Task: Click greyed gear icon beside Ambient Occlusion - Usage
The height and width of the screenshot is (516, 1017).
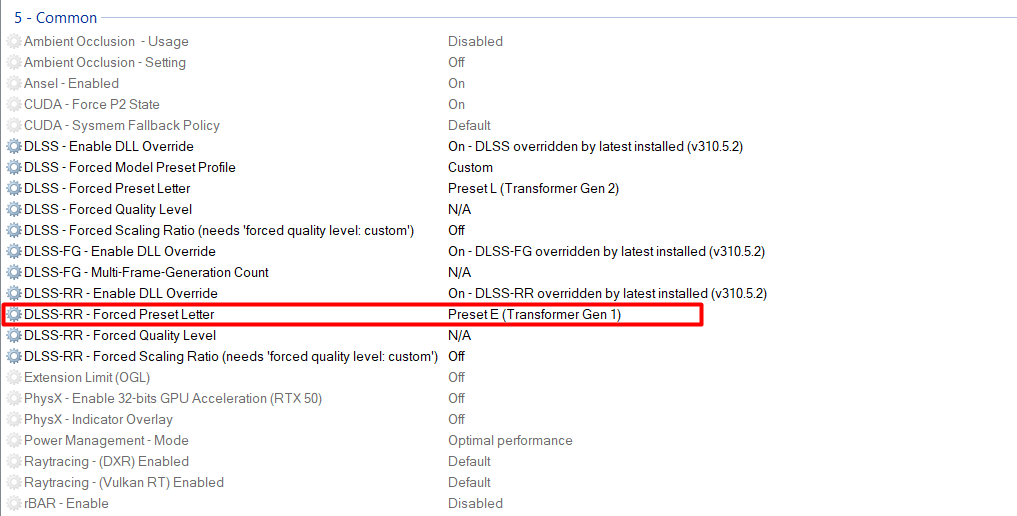Action: pos(14,42)
